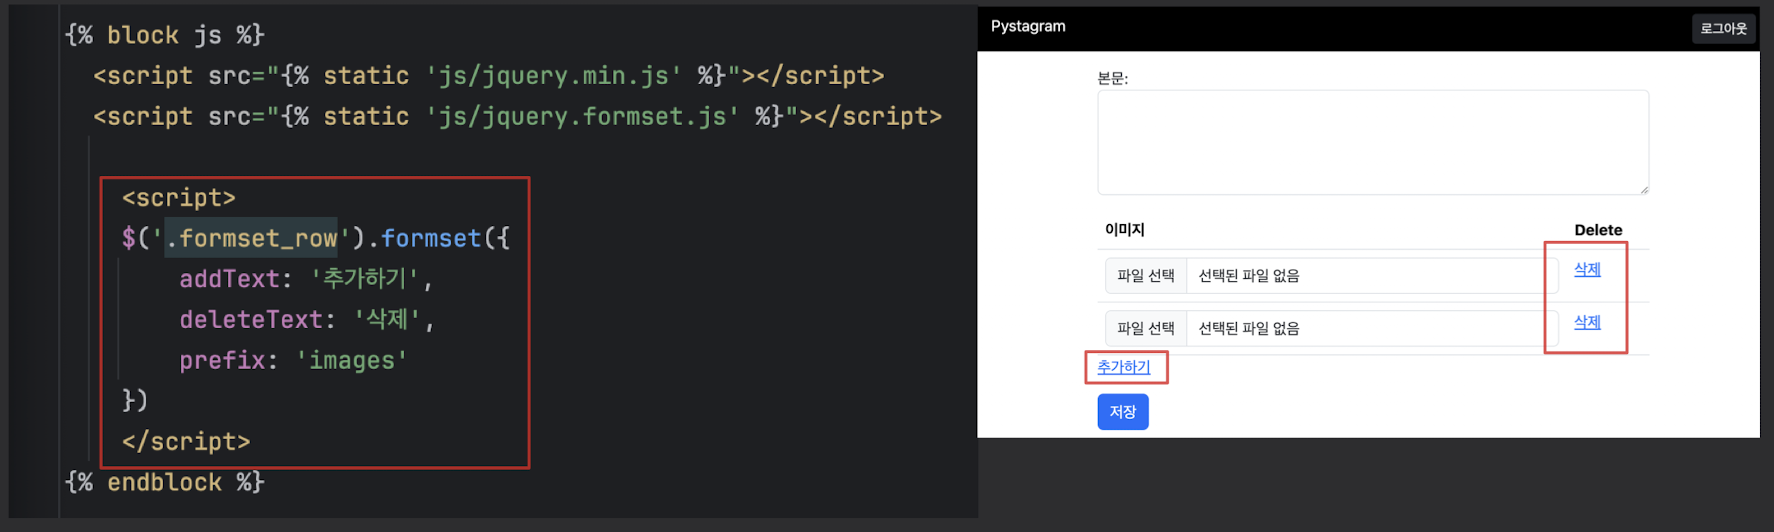
Task: Click the highlighted .formset_row selector
Action: tap(251, 239)
